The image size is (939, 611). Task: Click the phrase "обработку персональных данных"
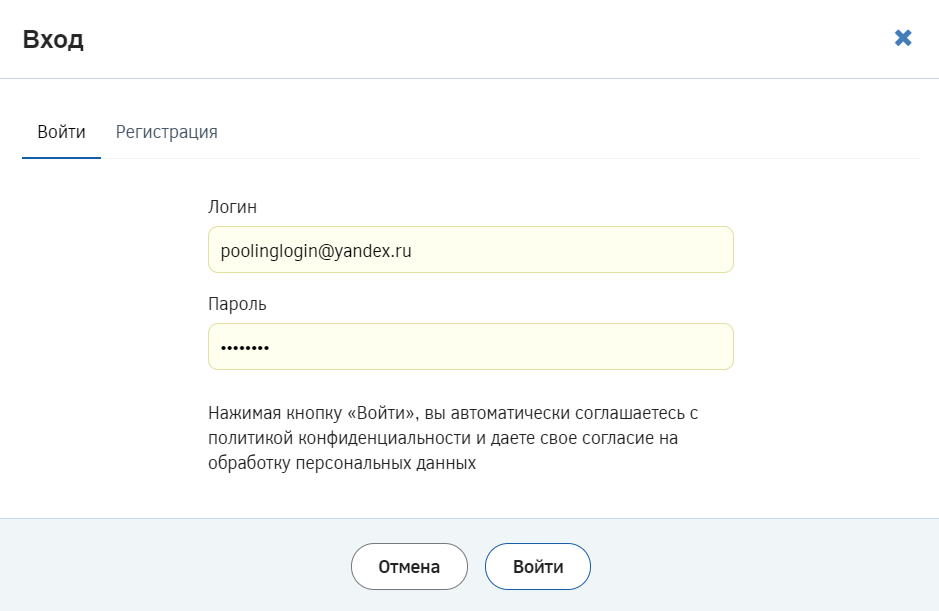(342, 464)
